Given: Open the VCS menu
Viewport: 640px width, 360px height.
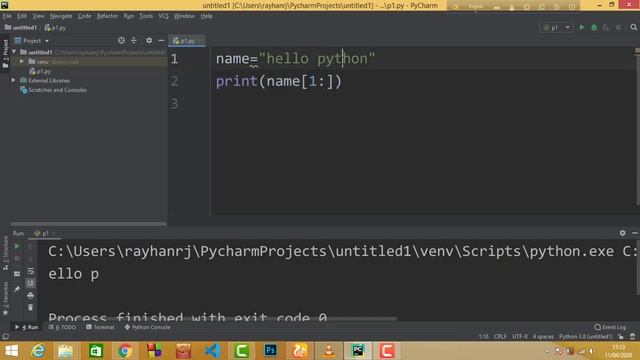Looking at the screenshot, I should tap(163, 16).
